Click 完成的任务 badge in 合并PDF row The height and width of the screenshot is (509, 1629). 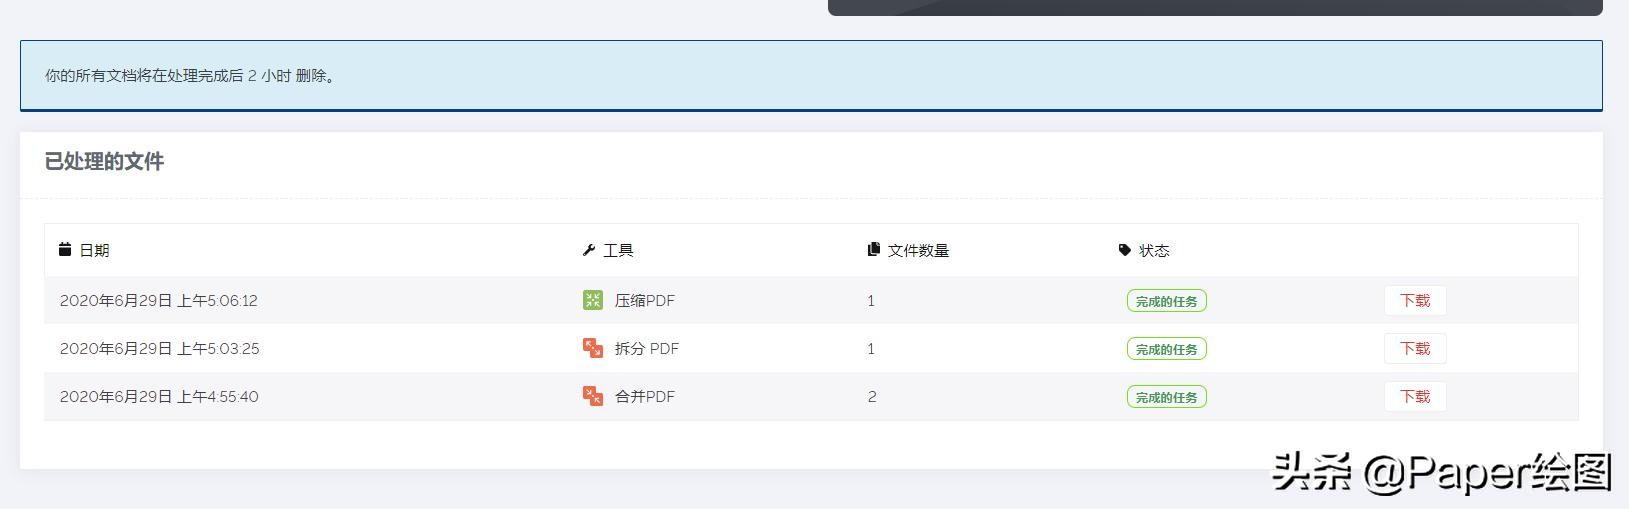[x=1167, y=397]
